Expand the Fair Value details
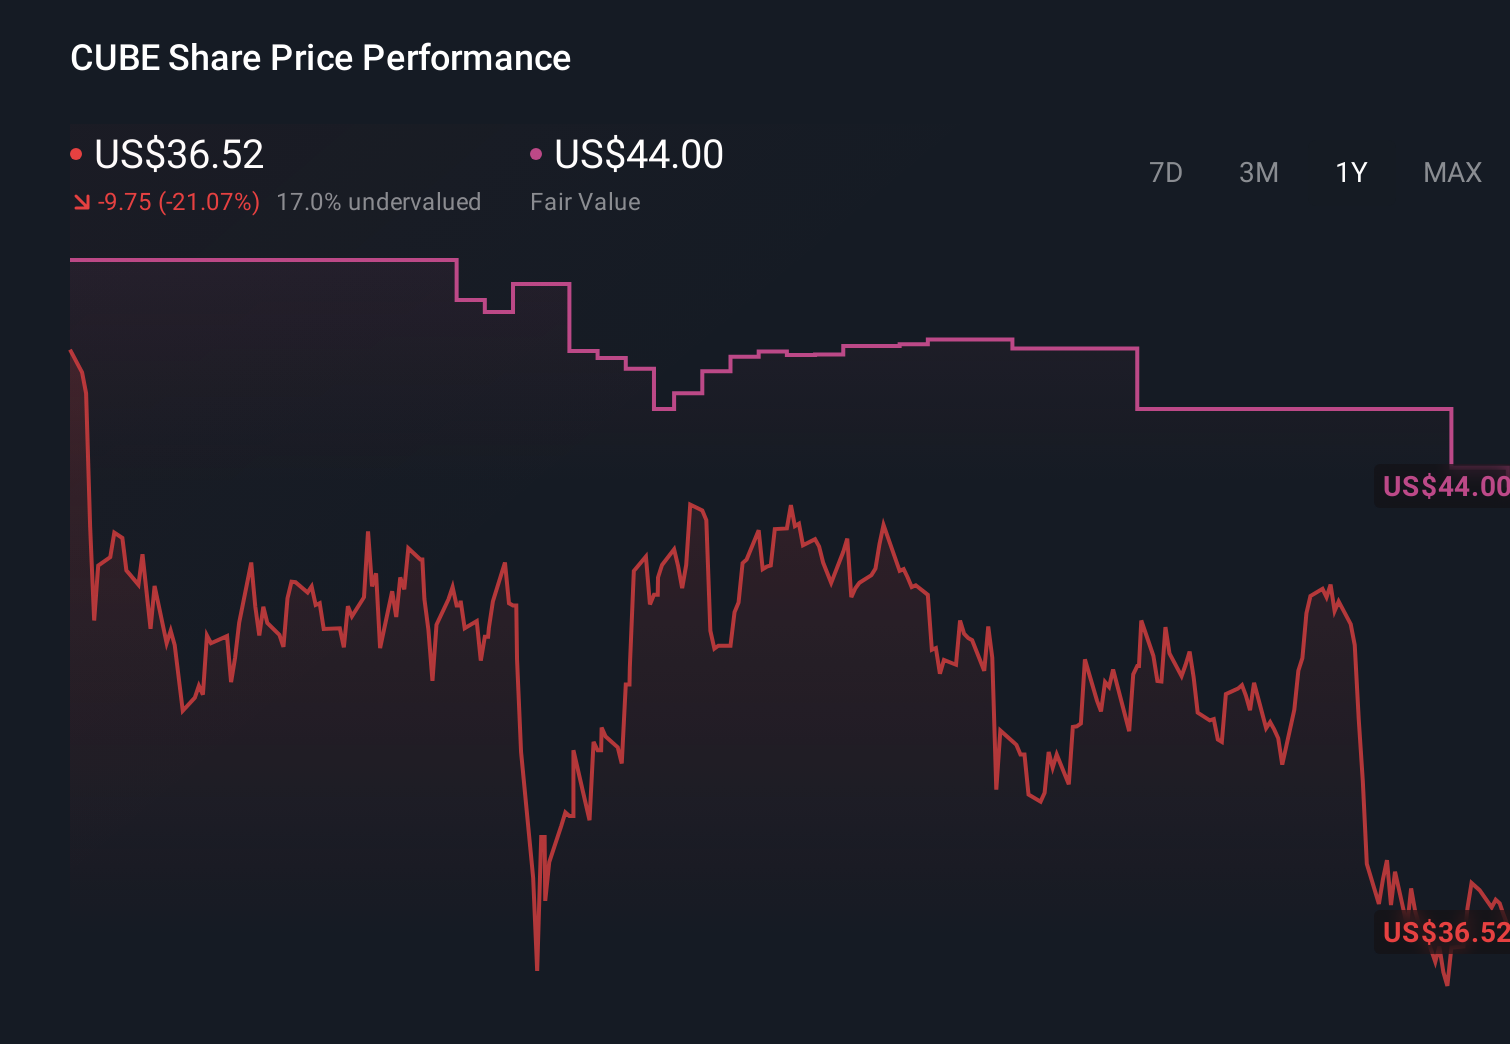The image size is (1510, 1044). [585, 201]
